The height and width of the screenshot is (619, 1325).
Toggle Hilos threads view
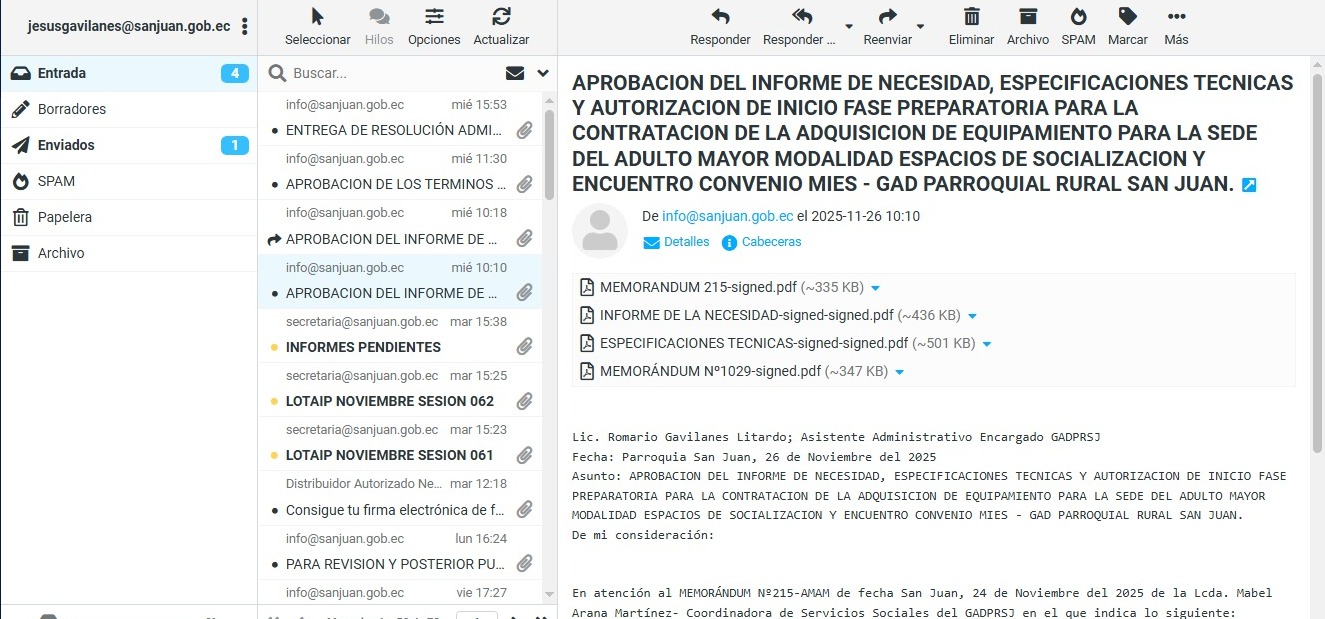(379, 17)
